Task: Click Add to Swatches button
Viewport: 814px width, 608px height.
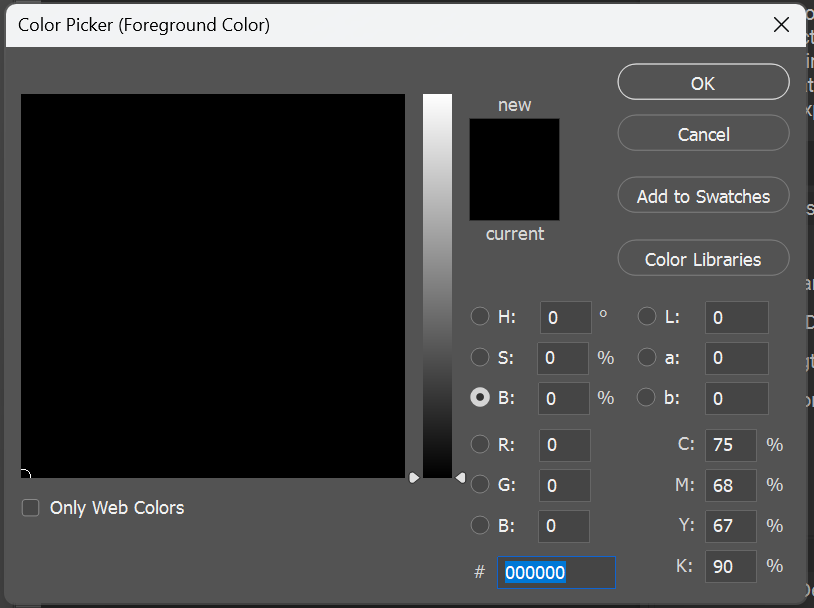Action: (x=703, y=196)
